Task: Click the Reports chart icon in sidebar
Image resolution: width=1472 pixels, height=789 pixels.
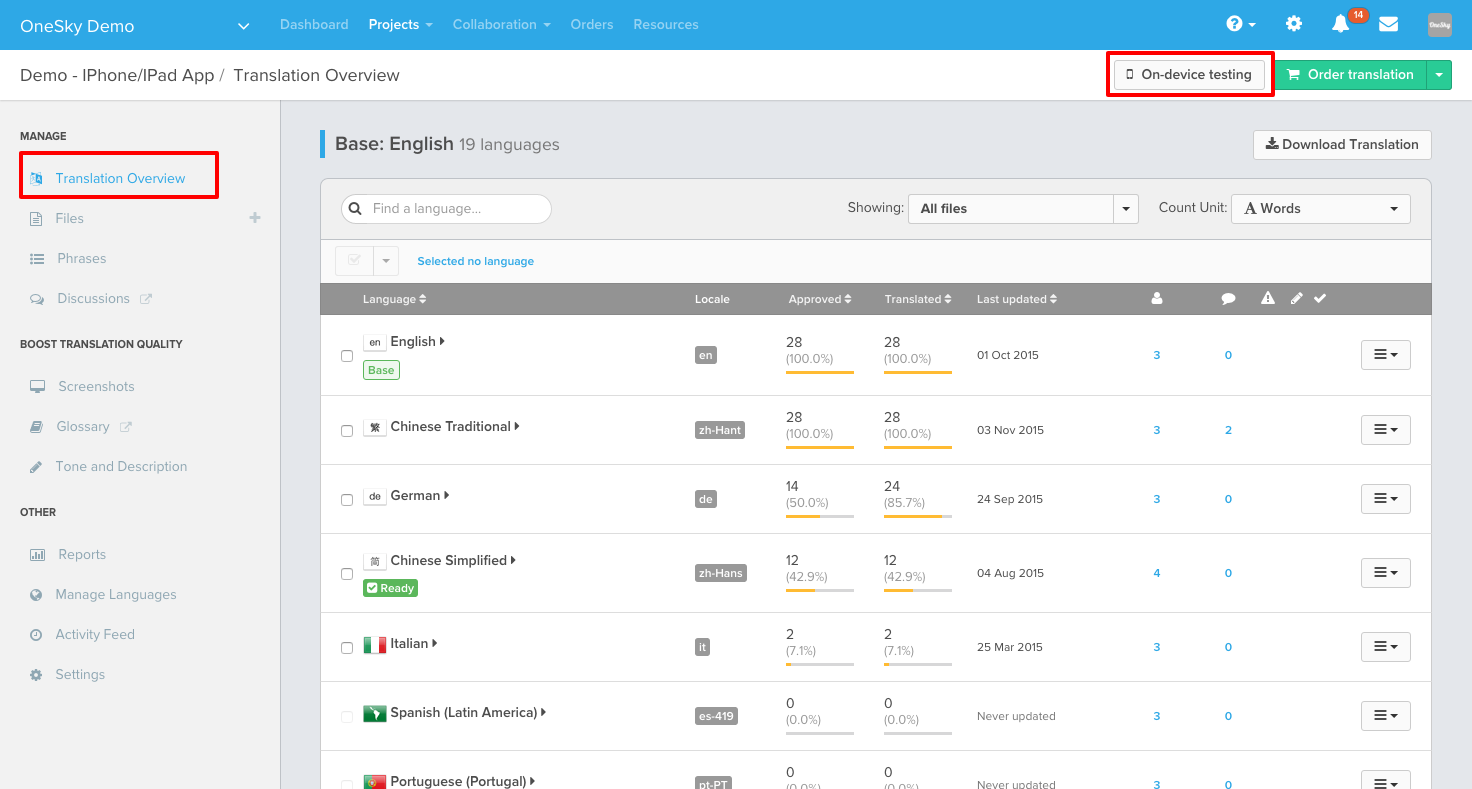Action: tap(37, 554)
